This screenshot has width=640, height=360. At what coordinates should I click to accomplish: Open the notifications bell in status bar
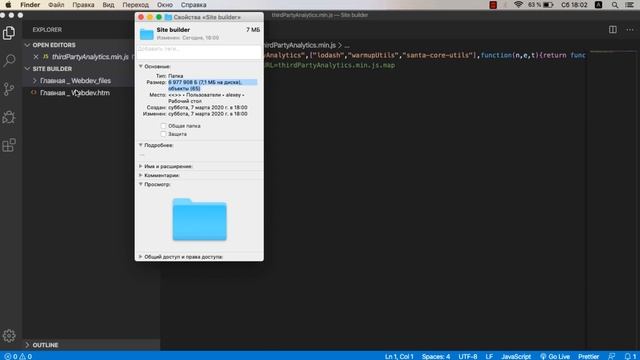630,356
